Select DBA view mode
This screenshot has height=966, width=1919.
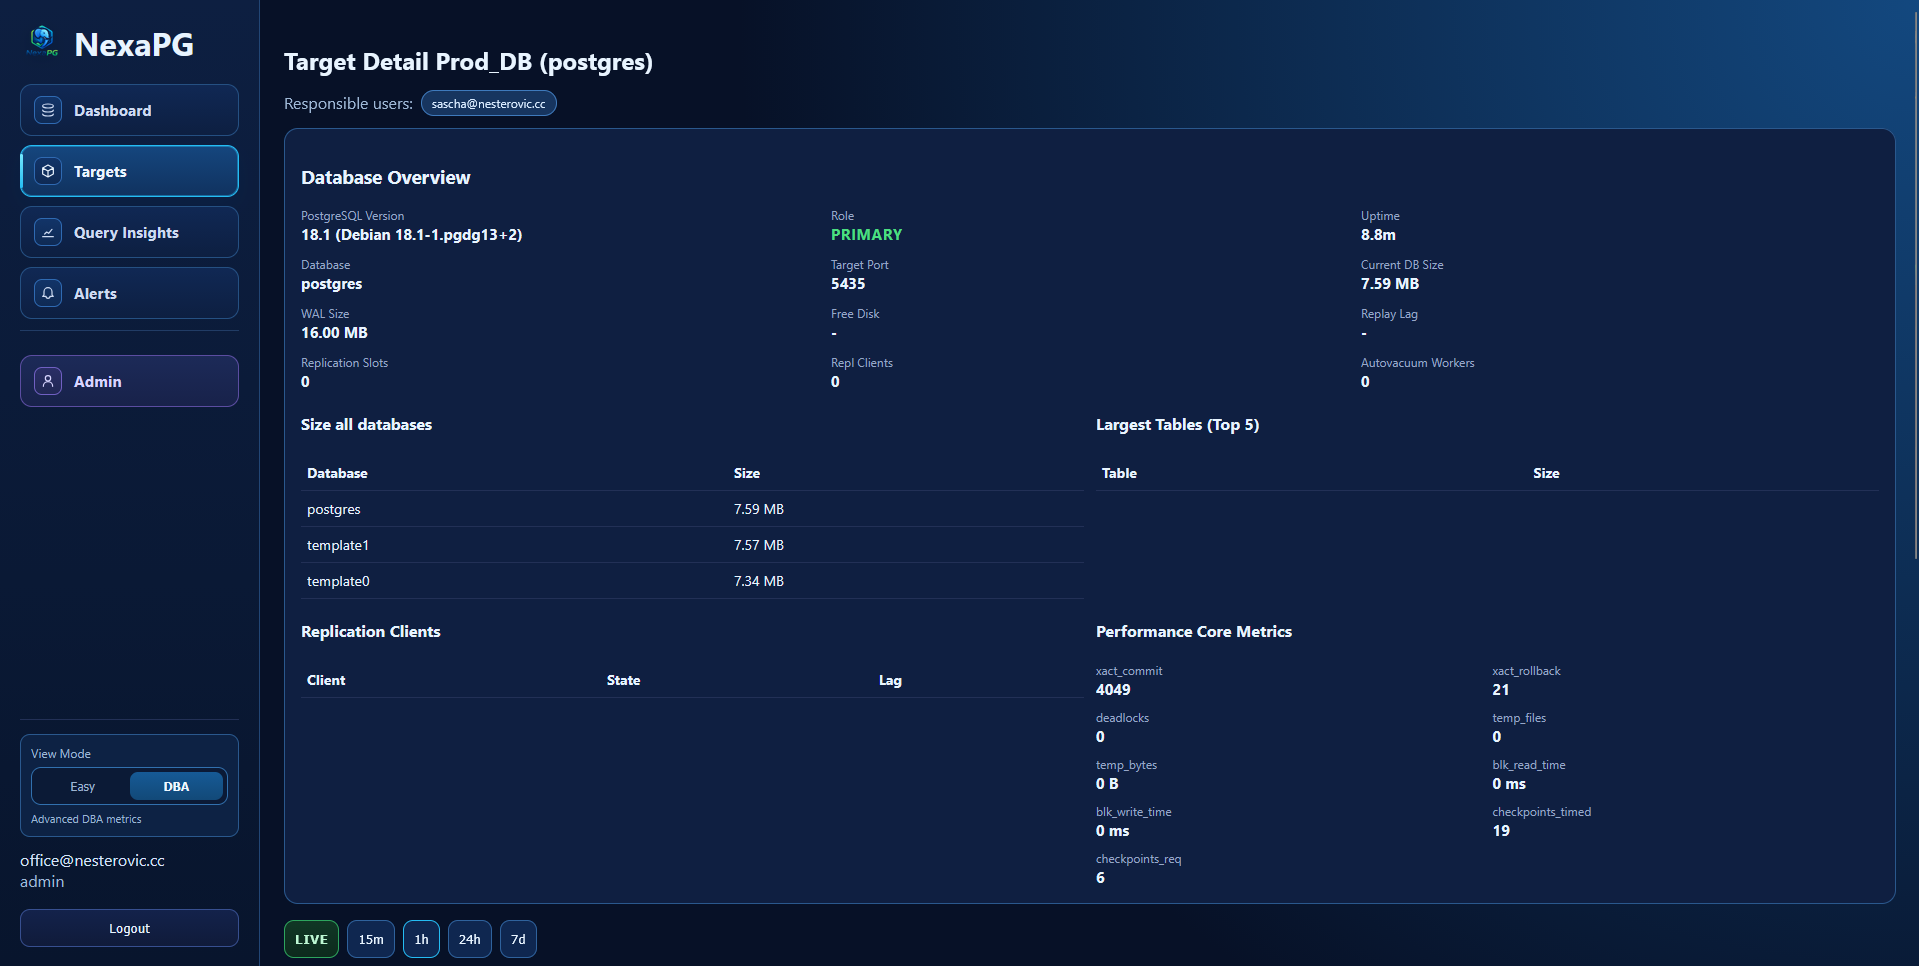click(x=176, y=787)
